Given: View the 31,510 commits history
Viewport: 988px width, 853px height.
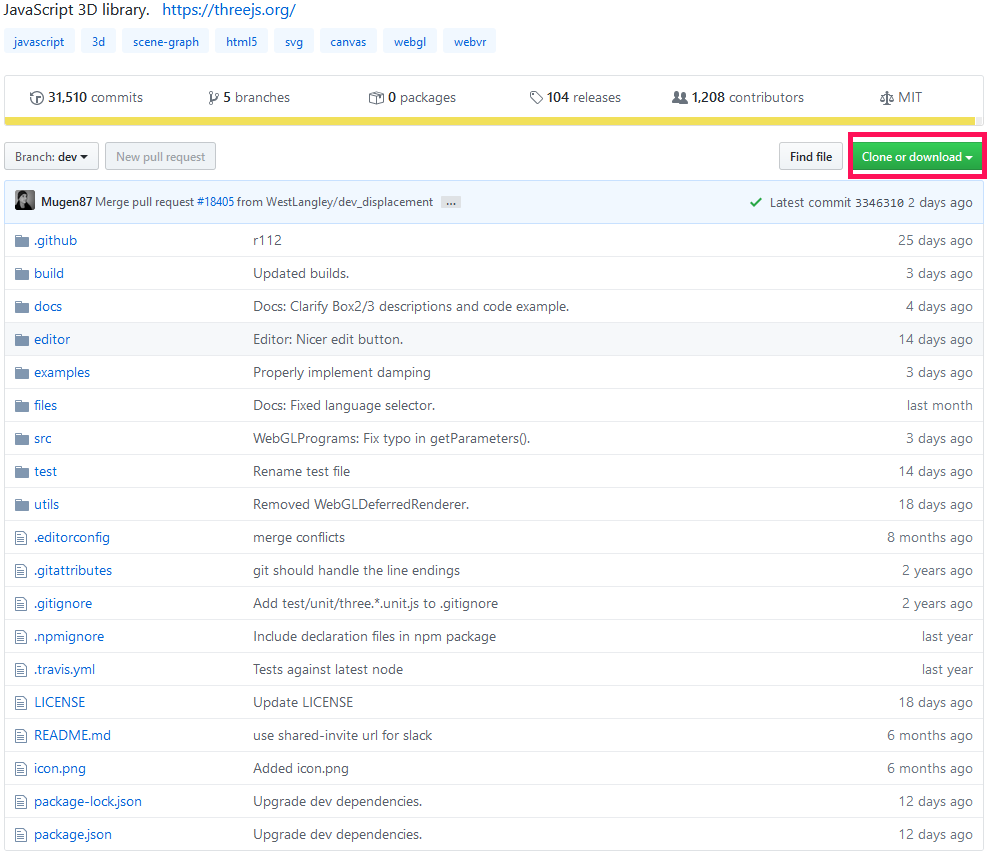Looking at the screenshot, I should point(86,98).
